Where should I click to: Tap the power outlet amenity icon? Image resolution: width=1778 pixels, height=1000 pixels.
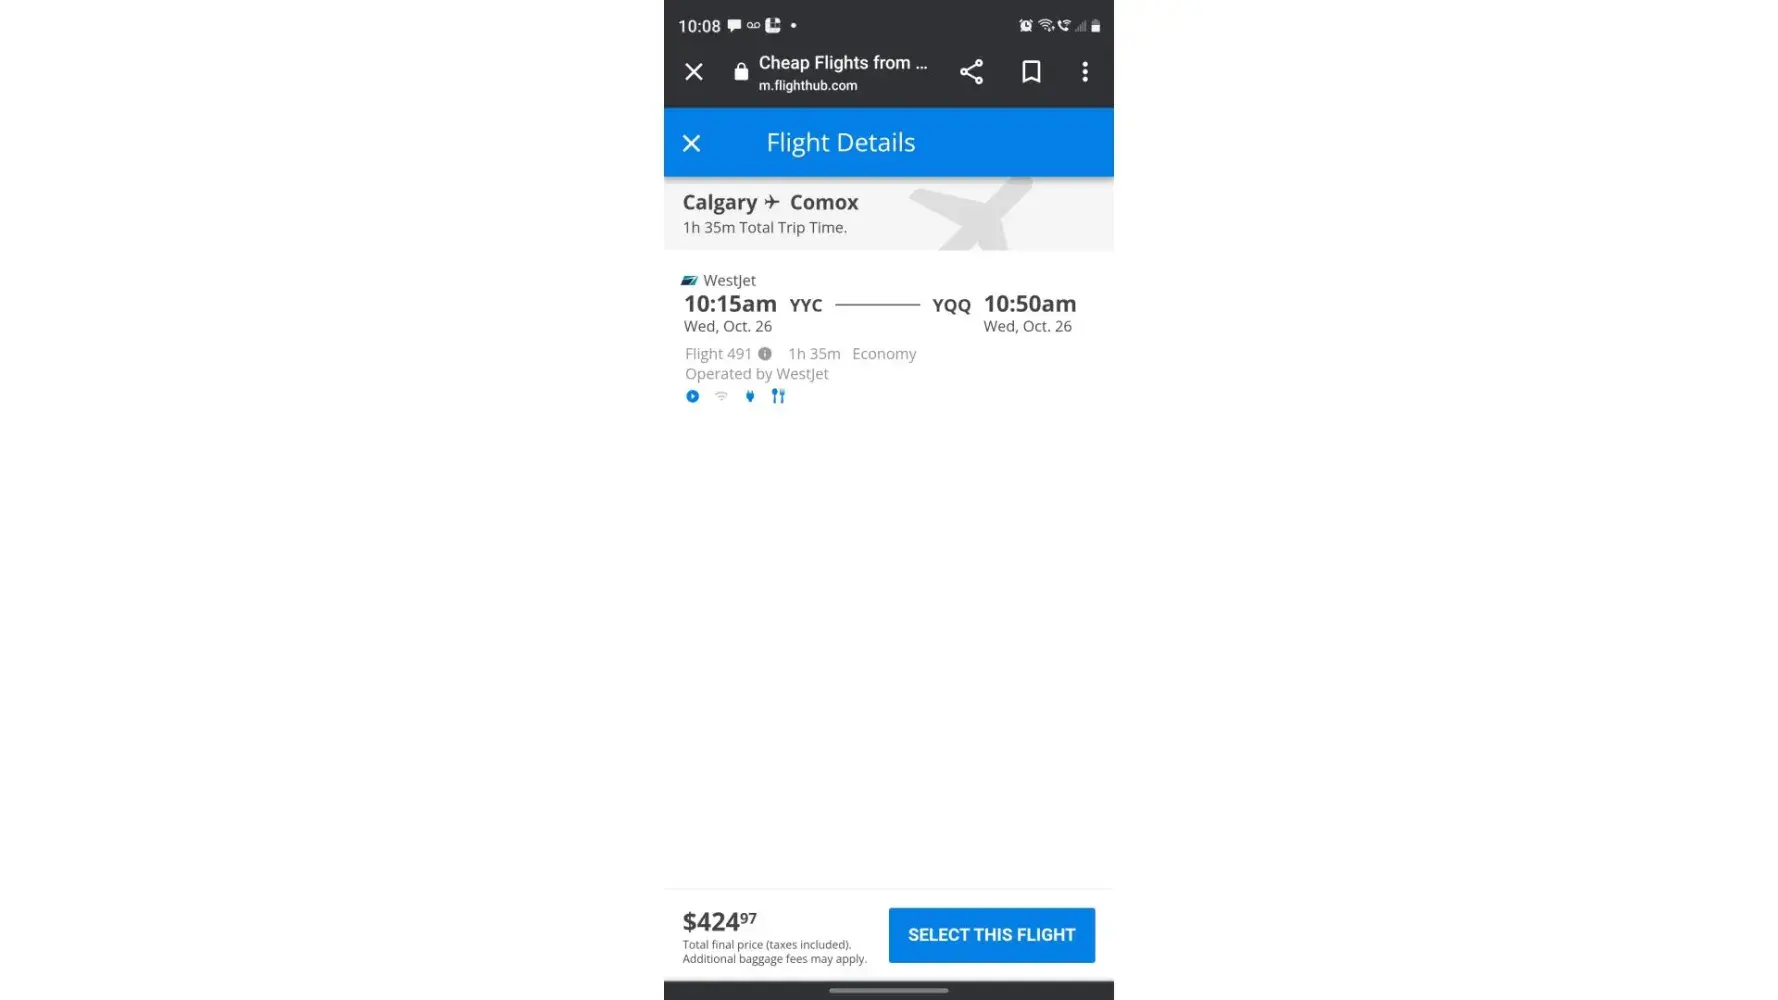750,396
